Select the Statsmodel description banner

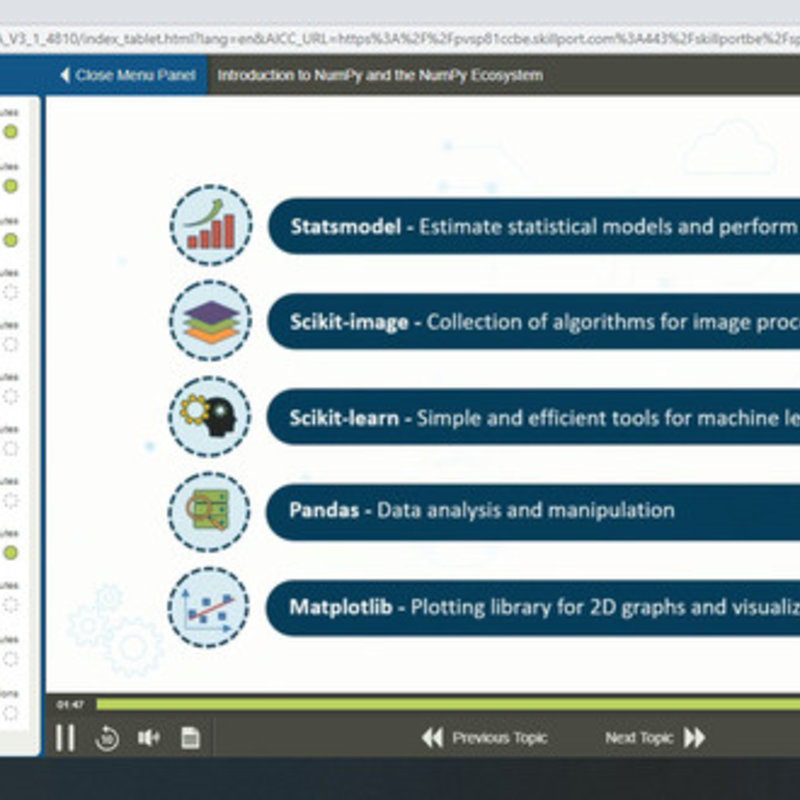[534, 226]
